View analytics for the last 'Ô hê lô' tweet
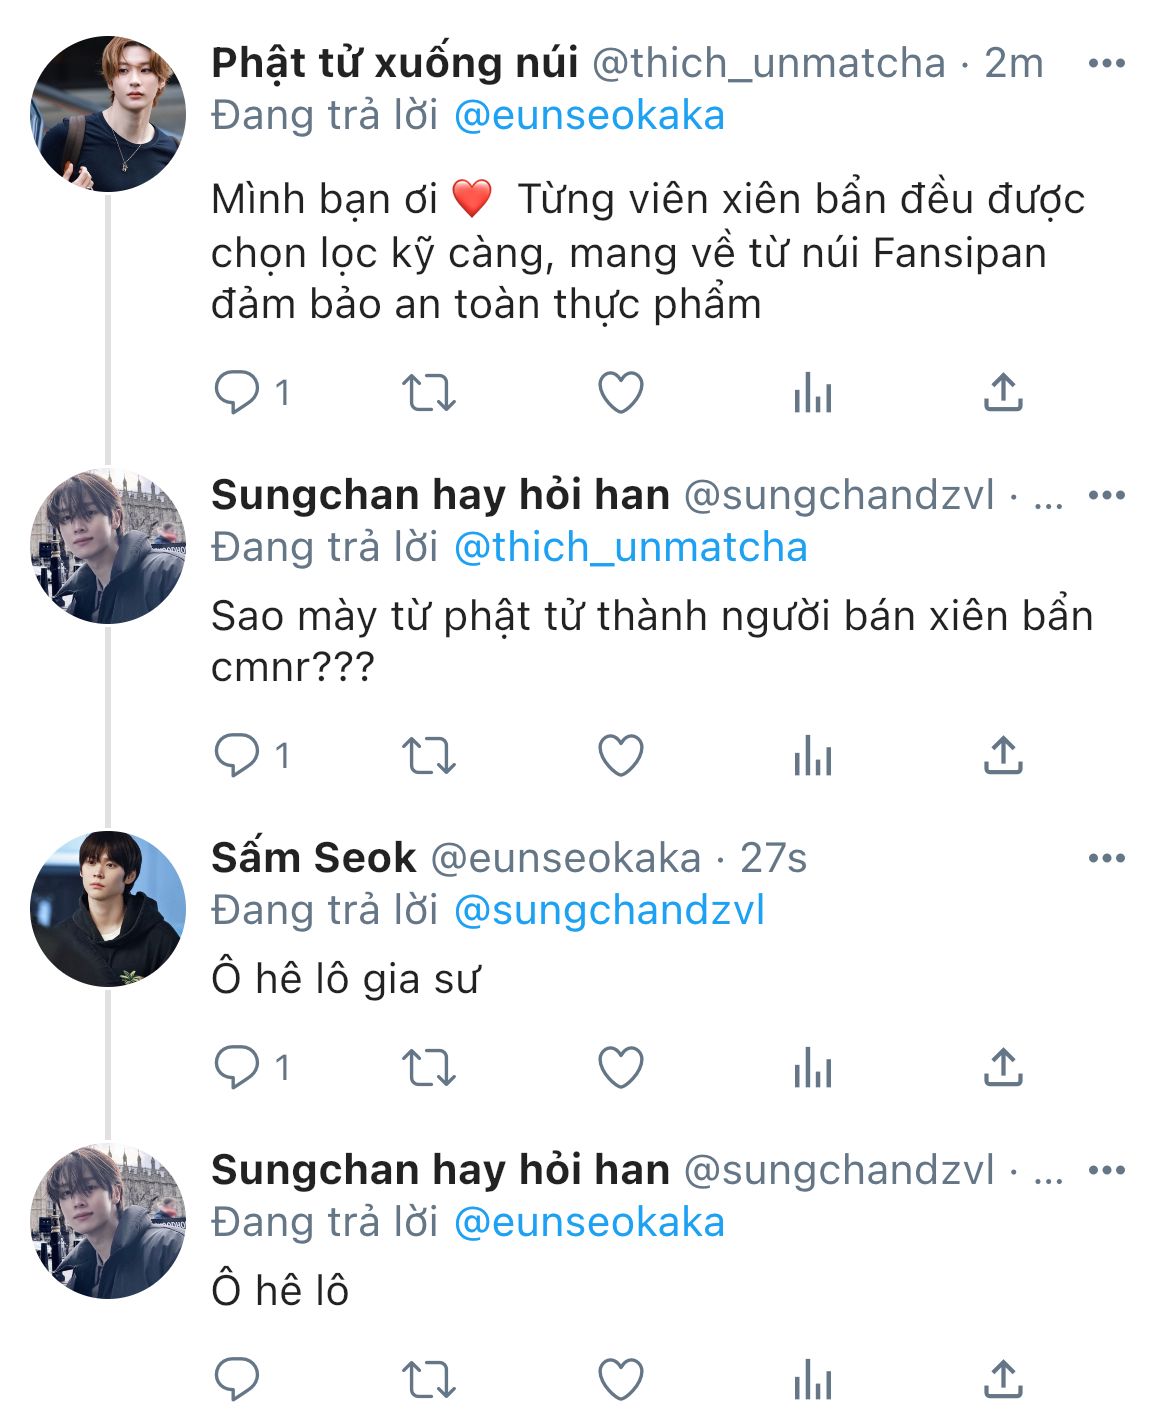 812,1382
